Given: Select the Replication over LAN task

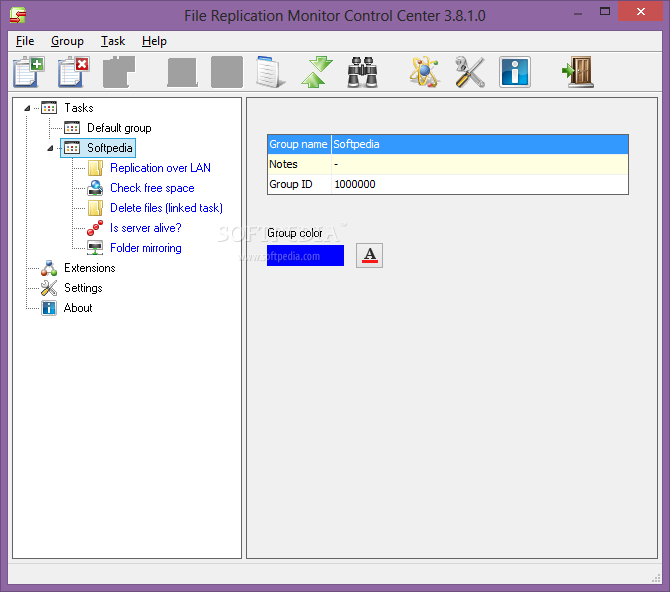Looking at the screenshot, I should [160, 168].
